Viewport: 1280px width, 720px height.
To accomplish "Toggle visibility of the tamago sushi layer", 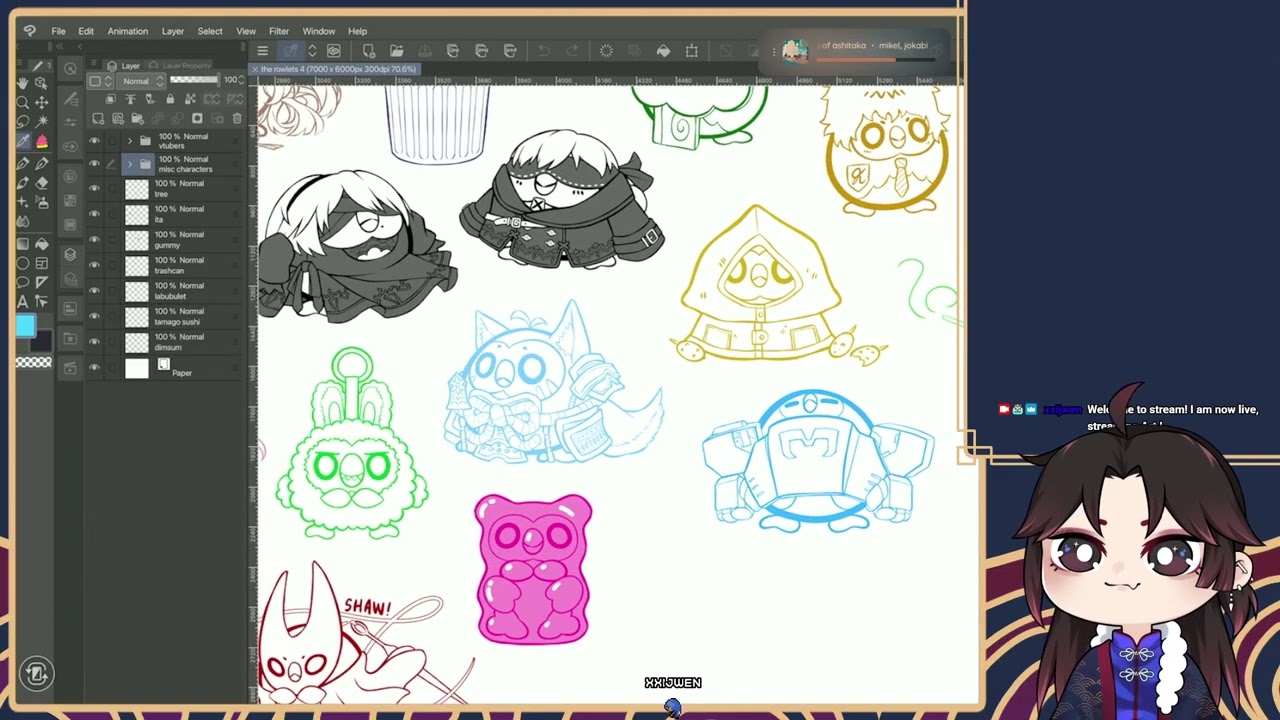I will [x=94, y=316].
